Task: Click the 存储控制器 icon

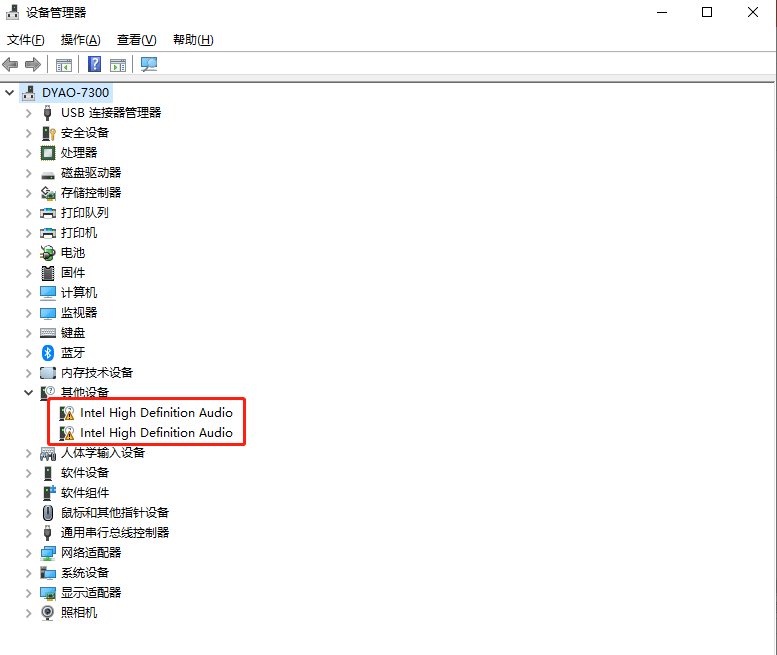Action: pos(48,193)
